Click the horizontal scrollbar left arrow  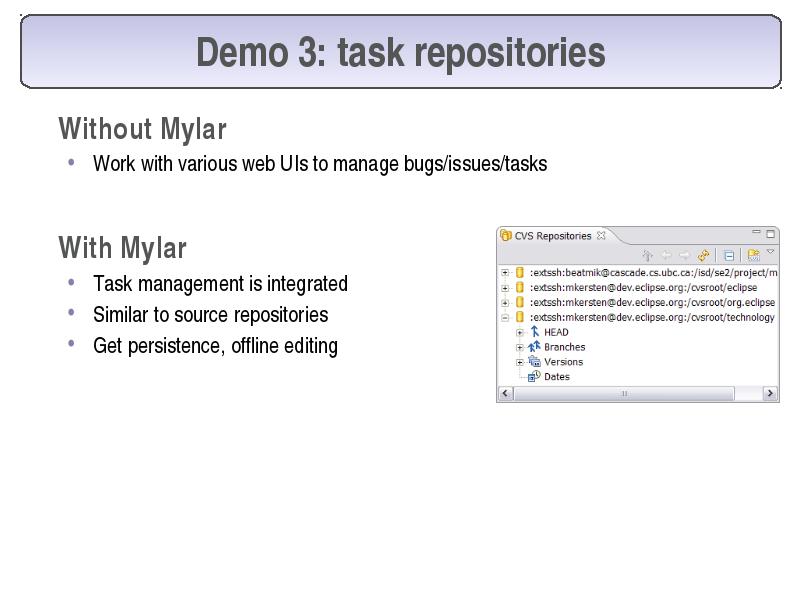pos(505,393)
